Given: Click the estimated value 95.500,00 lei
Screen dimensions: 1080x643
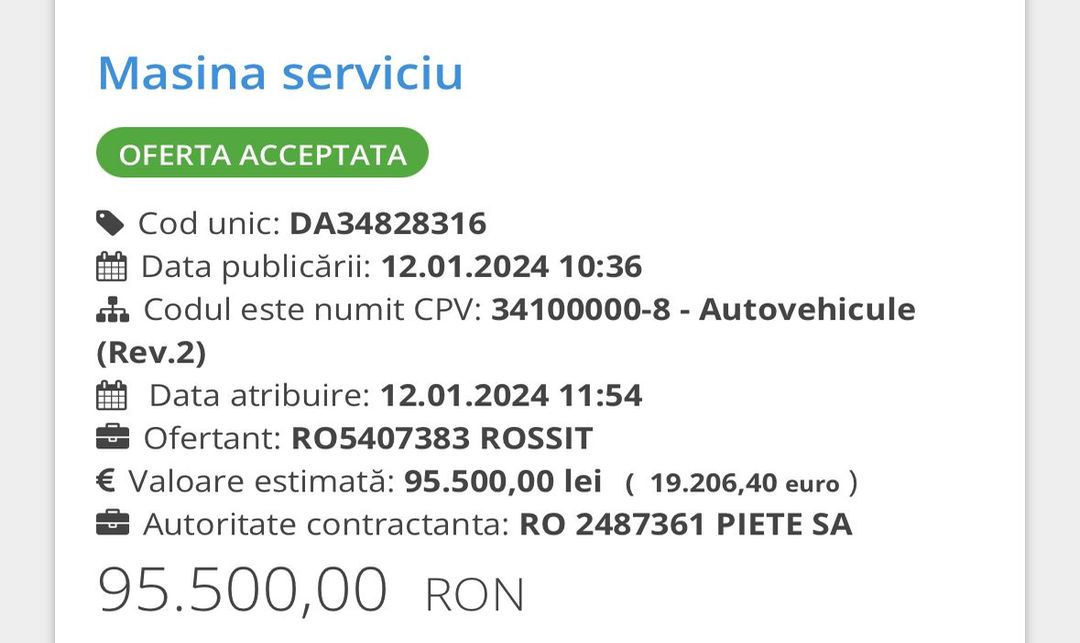Looking at the screenshot, I should point(503,481).
